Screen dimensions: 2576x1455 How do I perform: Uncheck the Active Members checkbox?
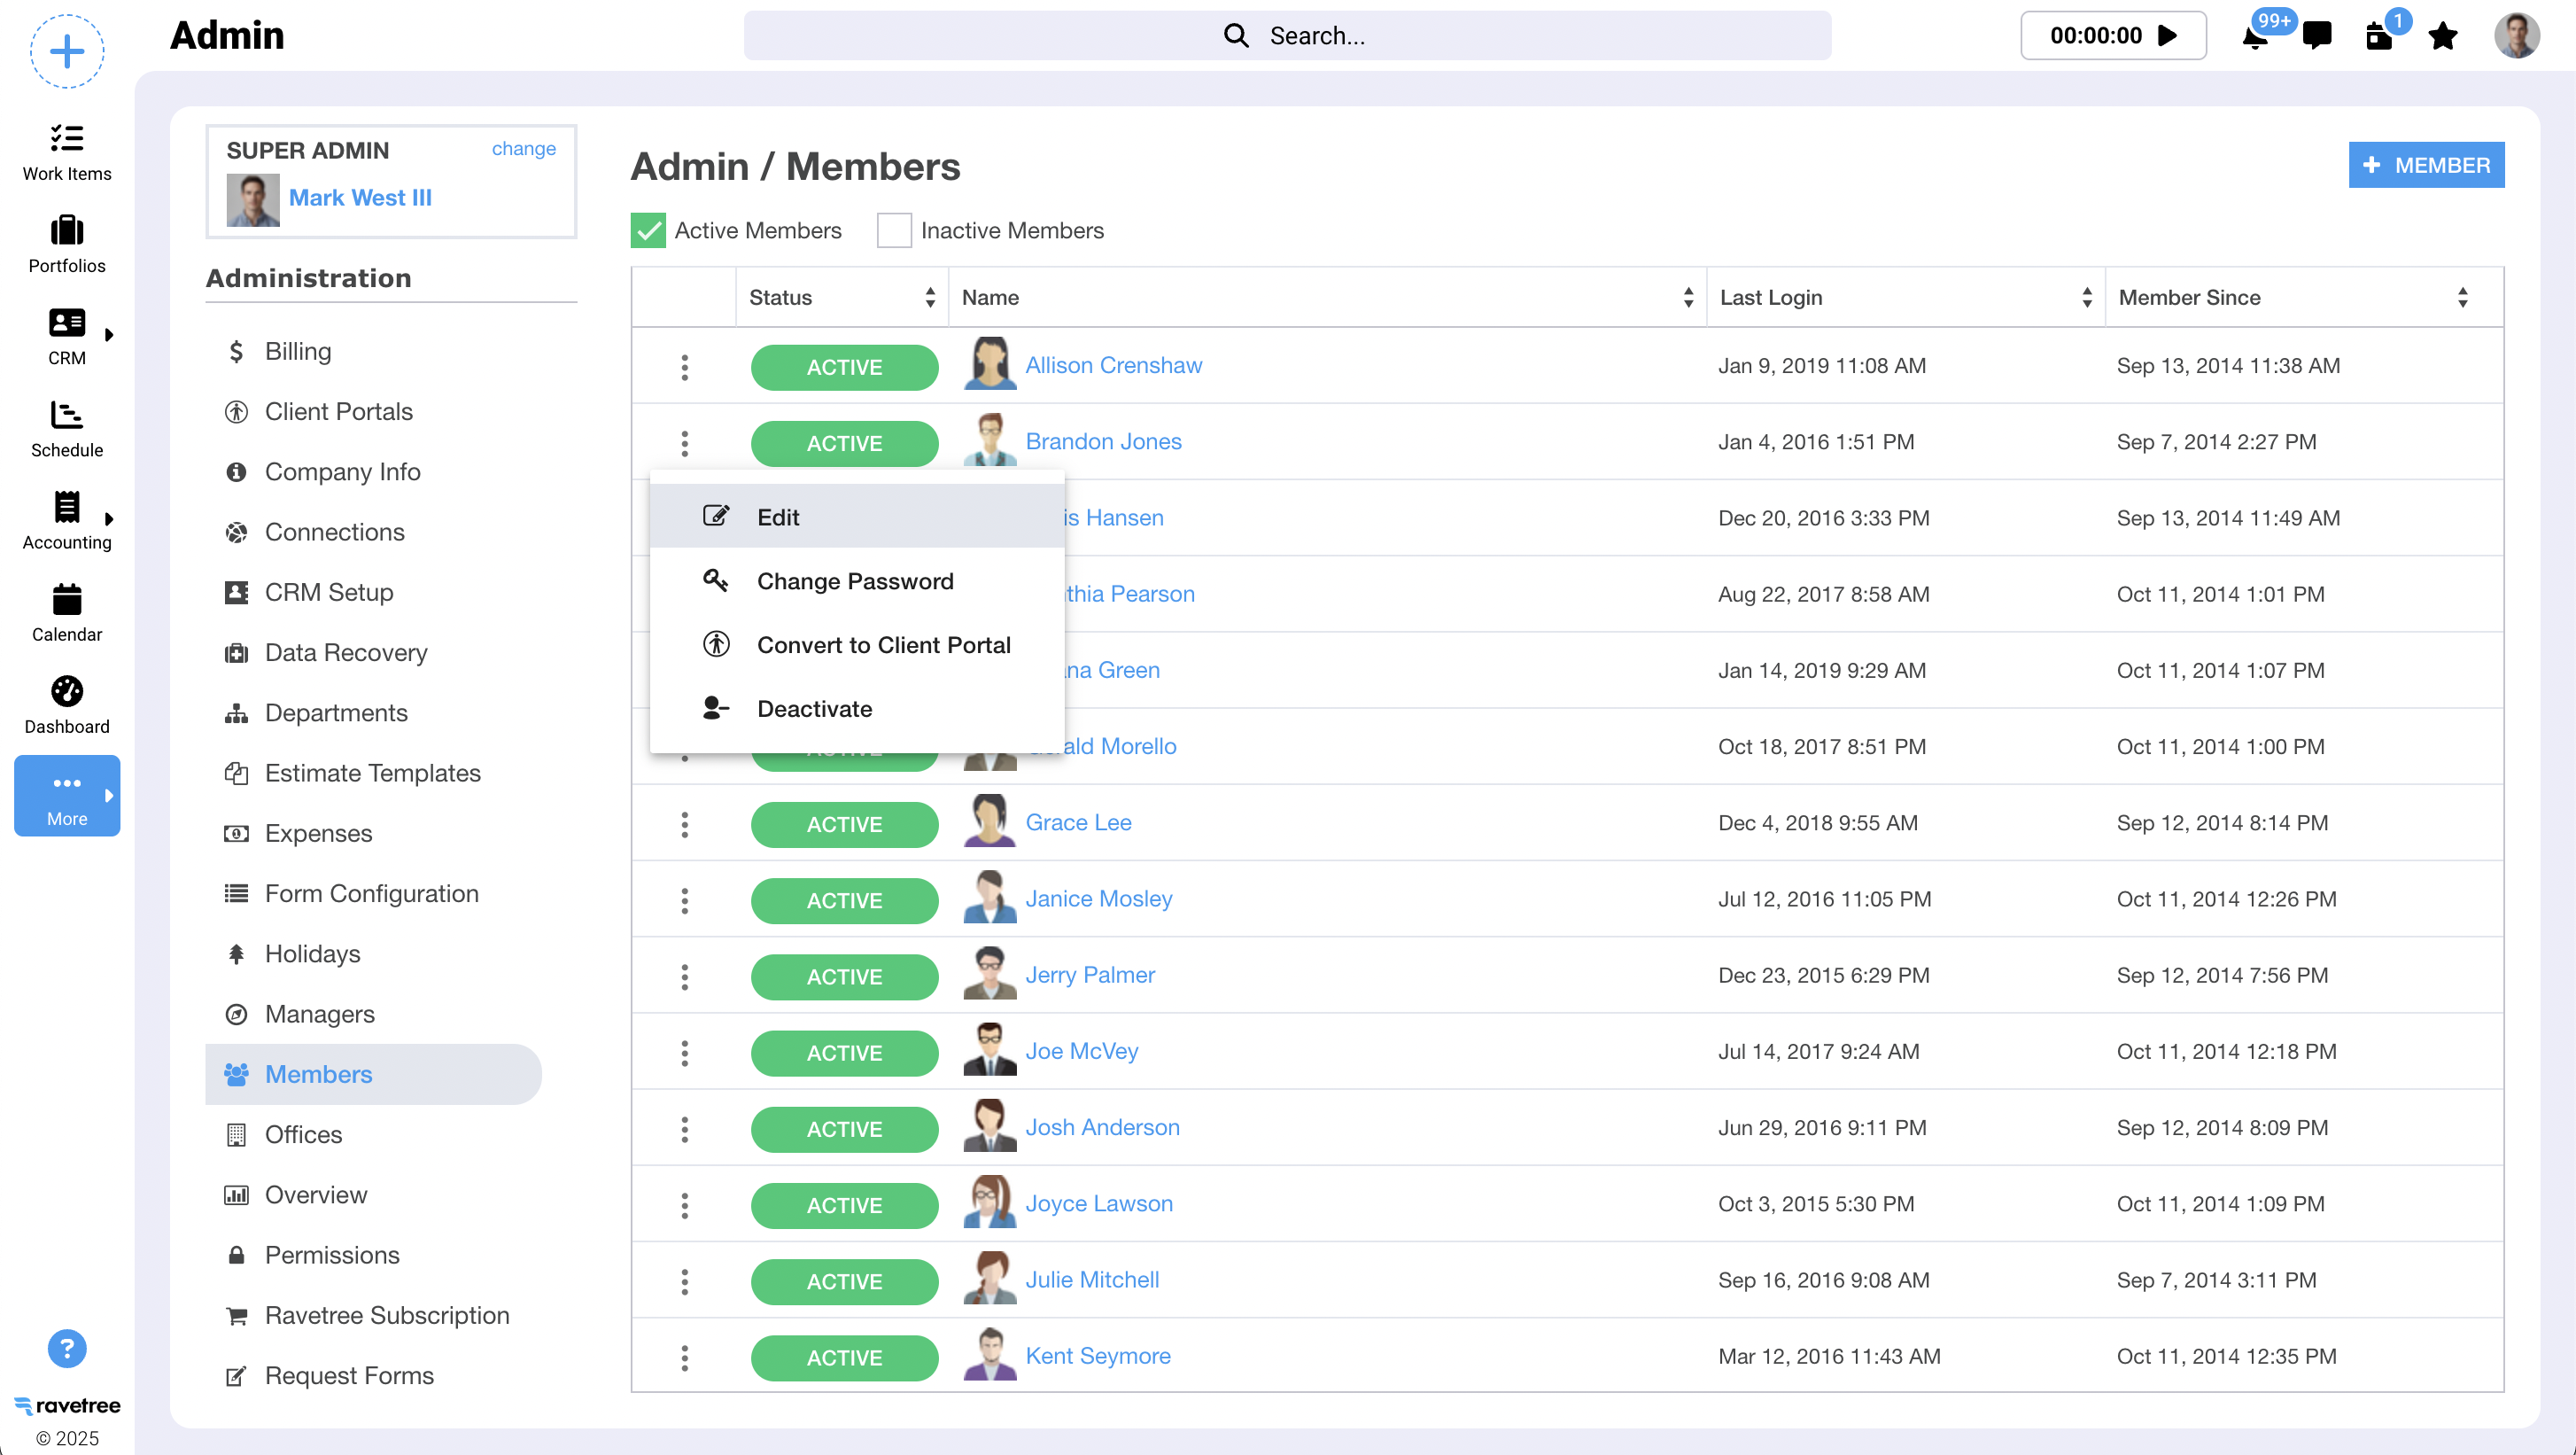648,230
